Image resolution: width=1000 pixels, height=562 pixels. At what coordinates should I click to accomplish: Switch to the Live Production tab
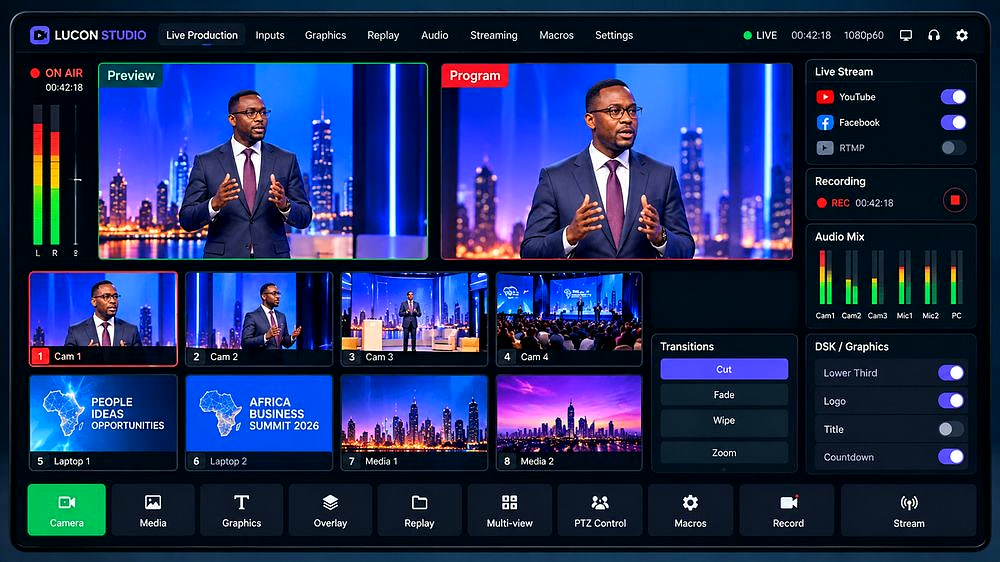[202, 35]
